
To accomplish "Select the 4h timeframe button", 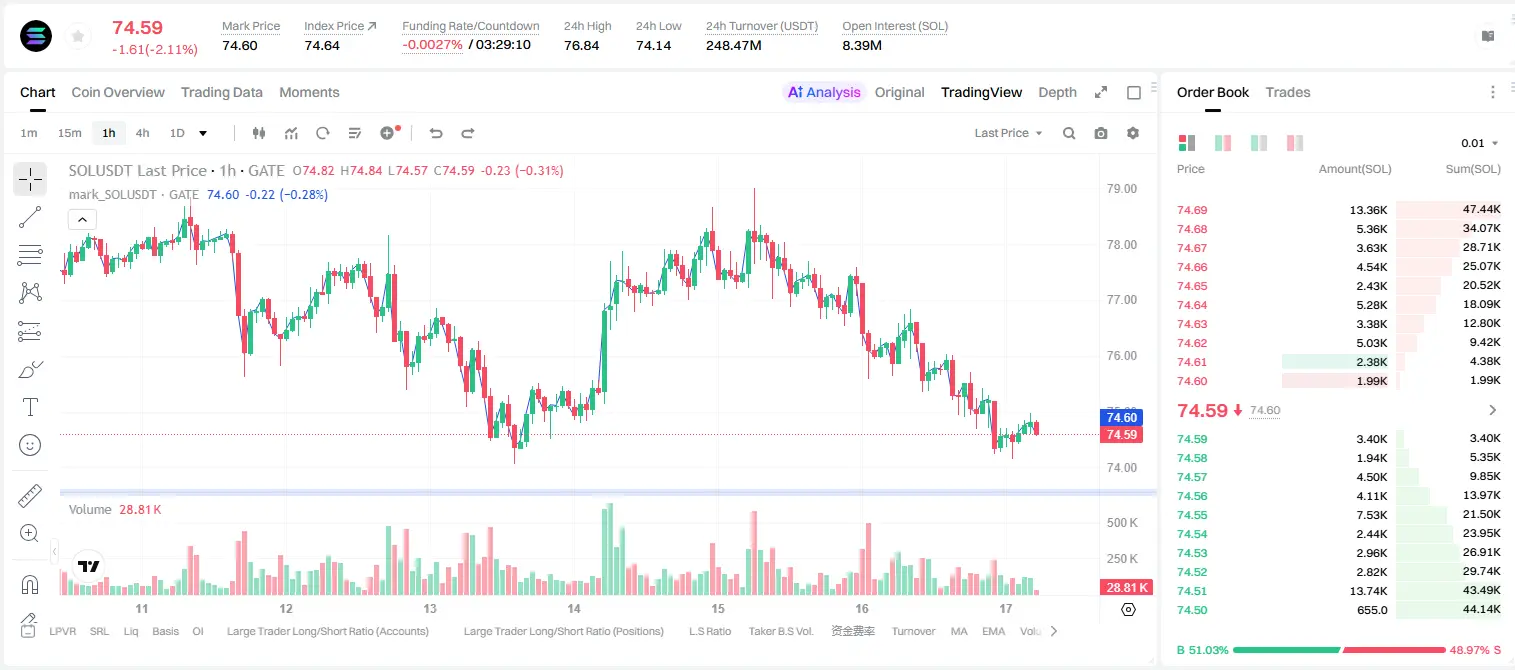I will [x=142, y=133].
